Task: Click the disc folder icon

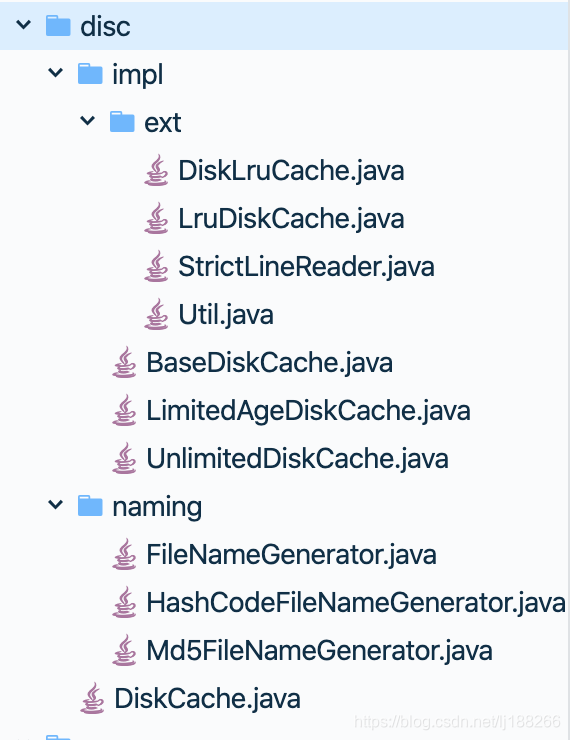Action: coord(58,25)
